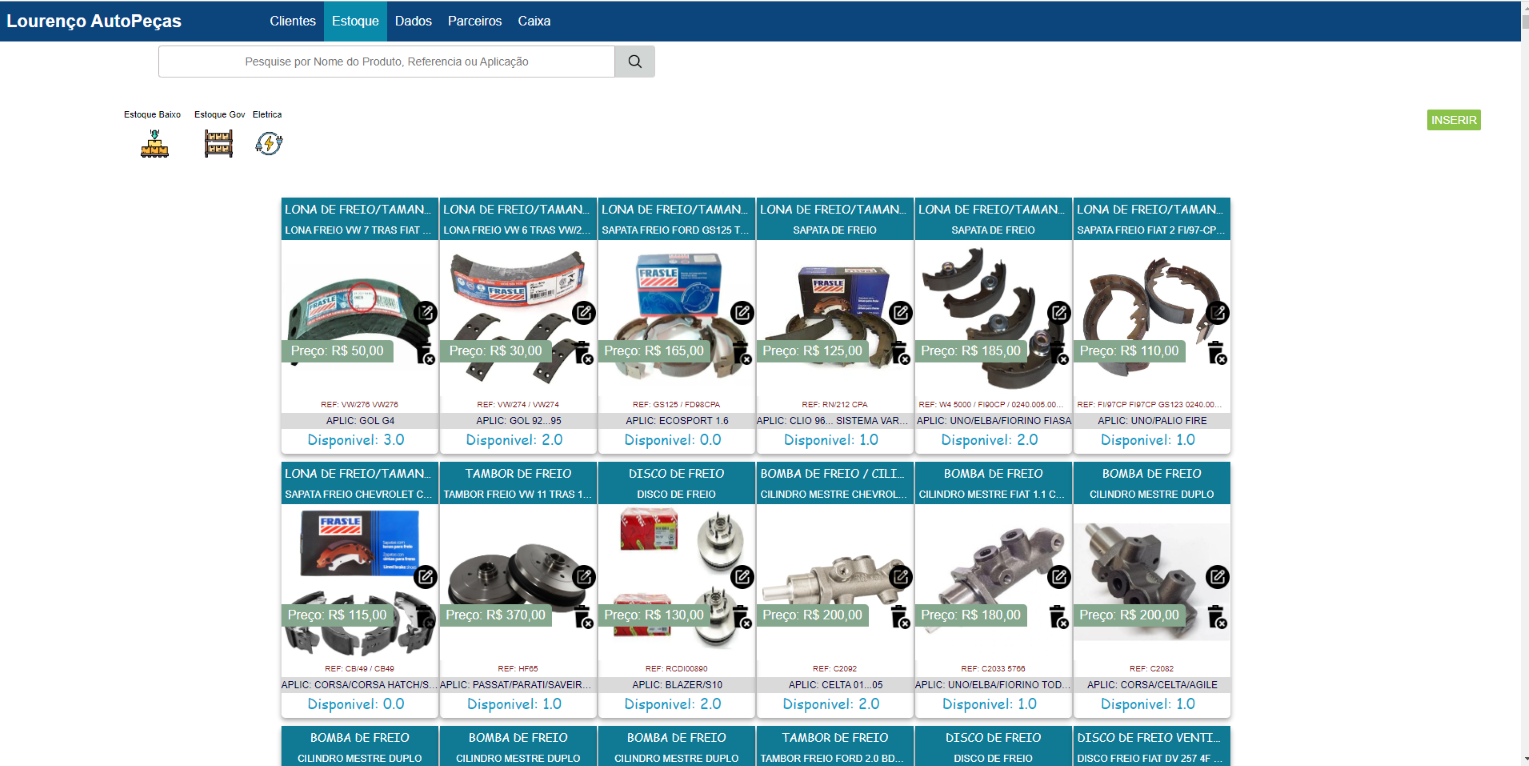Image resolution: width=1529 pixels, height=766 pixels.
Task: Select the Estoque tab
Action: pyautogui.click(x=355, y=21)
